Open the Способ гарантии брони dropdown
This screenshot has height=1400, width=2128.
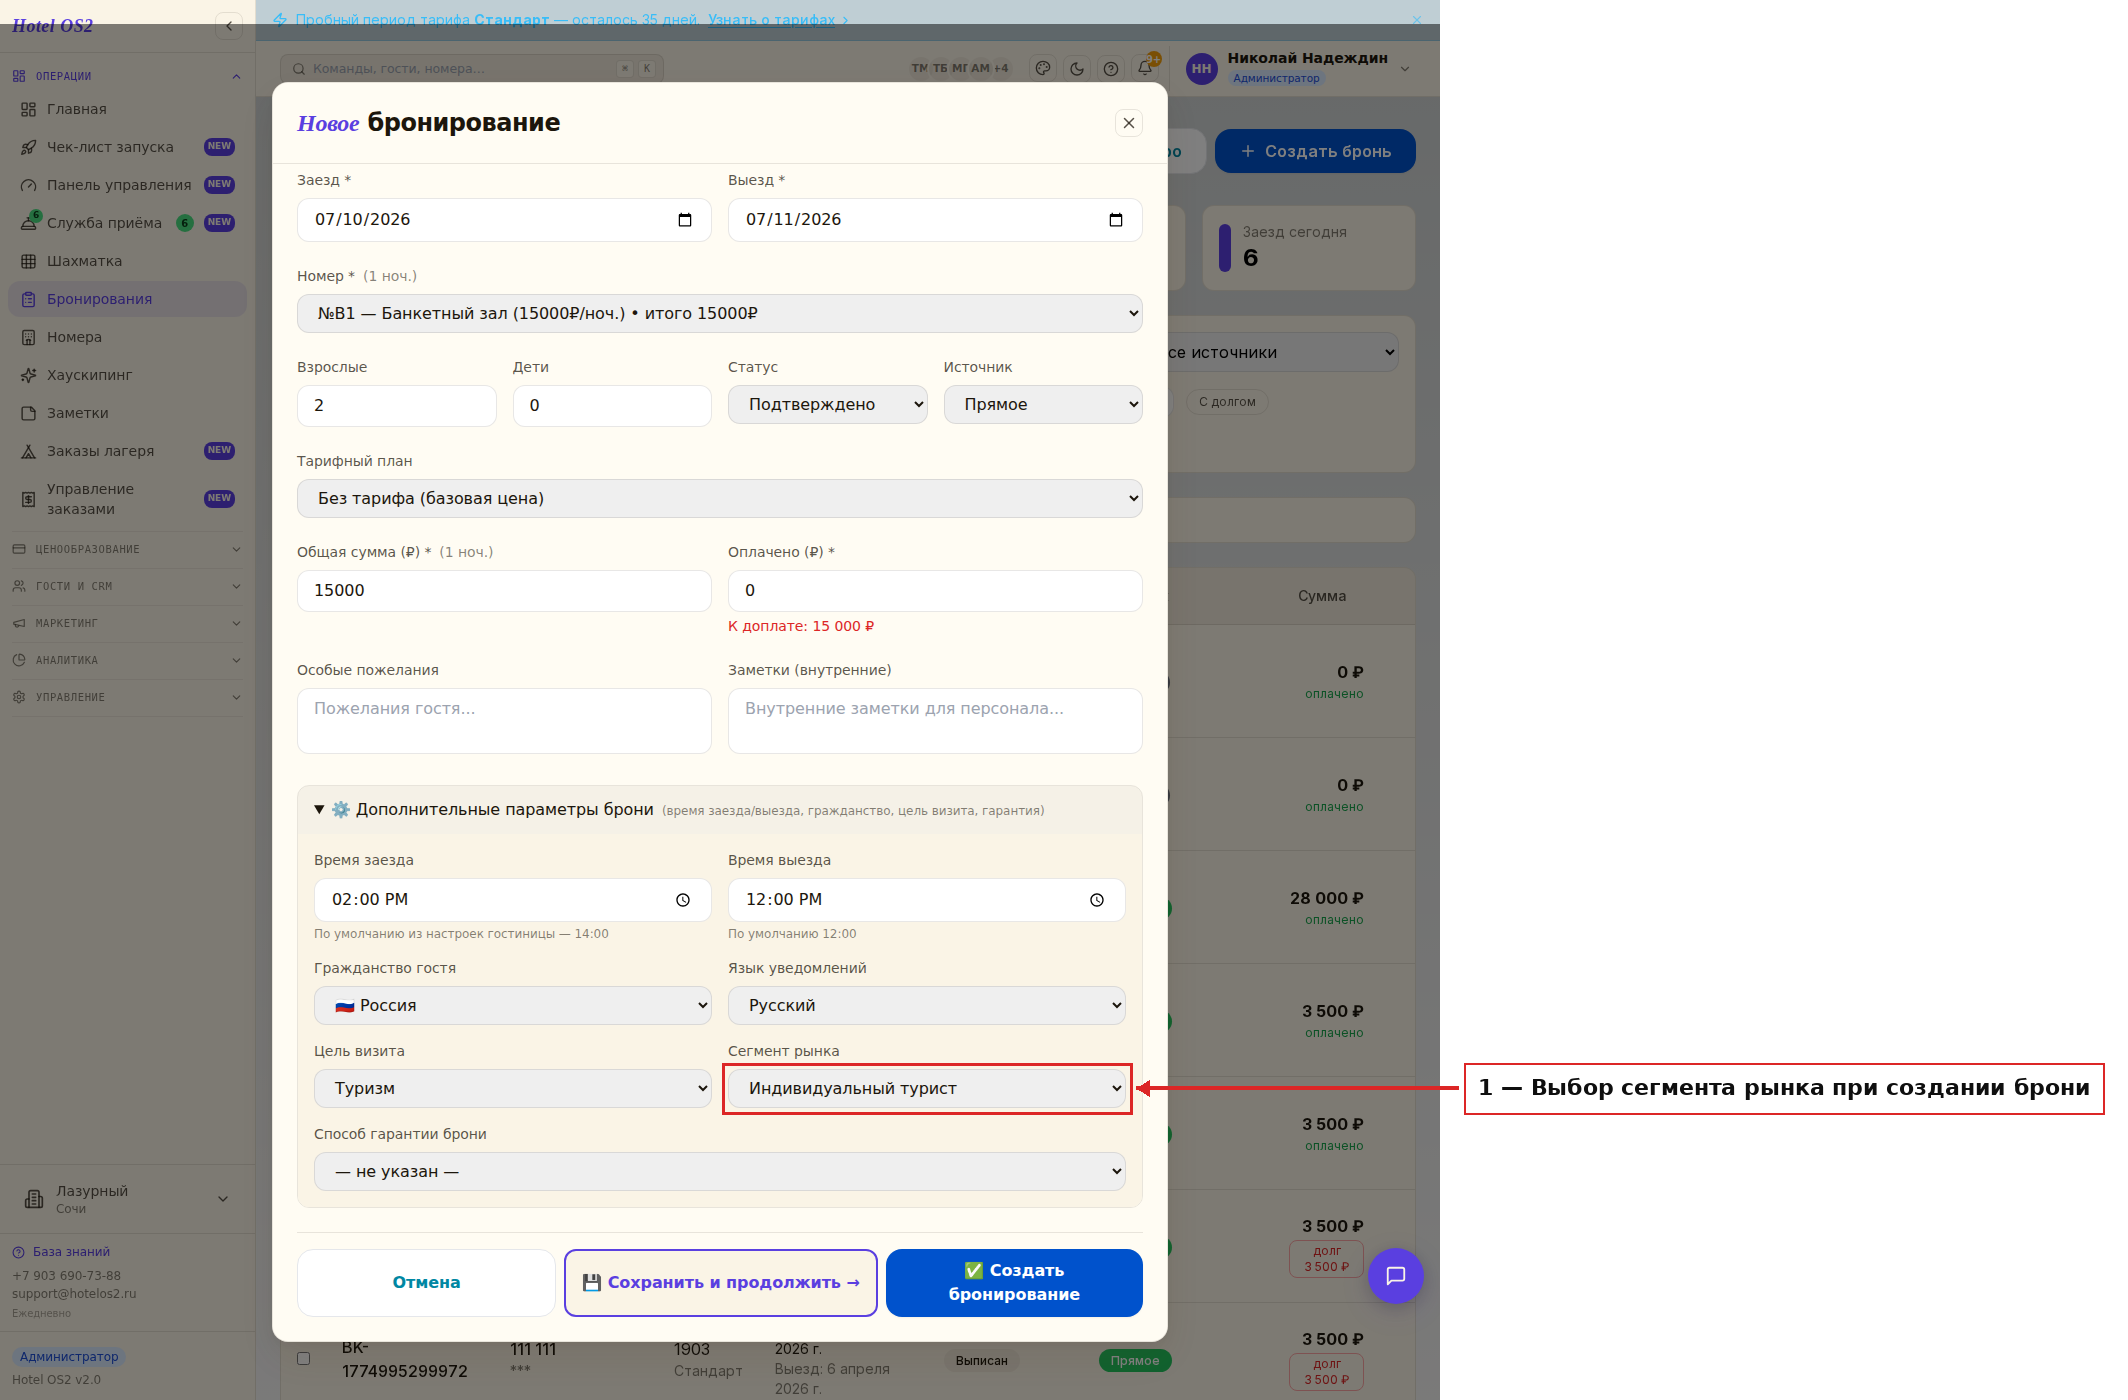719,1171
